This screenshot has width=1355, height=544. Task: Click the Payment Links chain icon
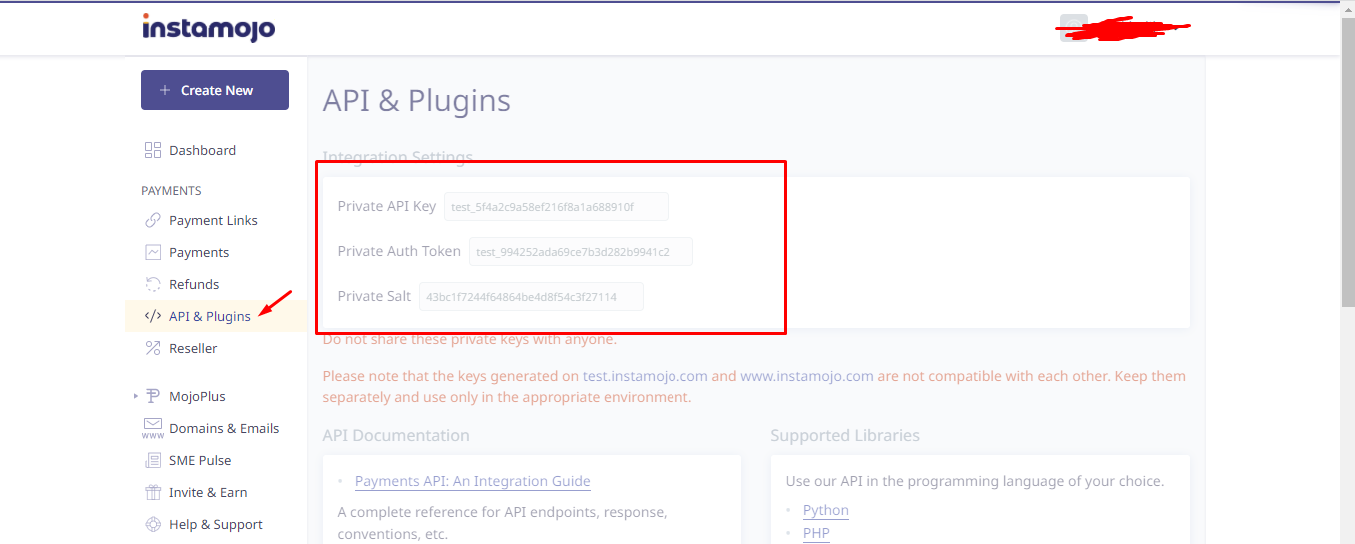tap(153, 220)
